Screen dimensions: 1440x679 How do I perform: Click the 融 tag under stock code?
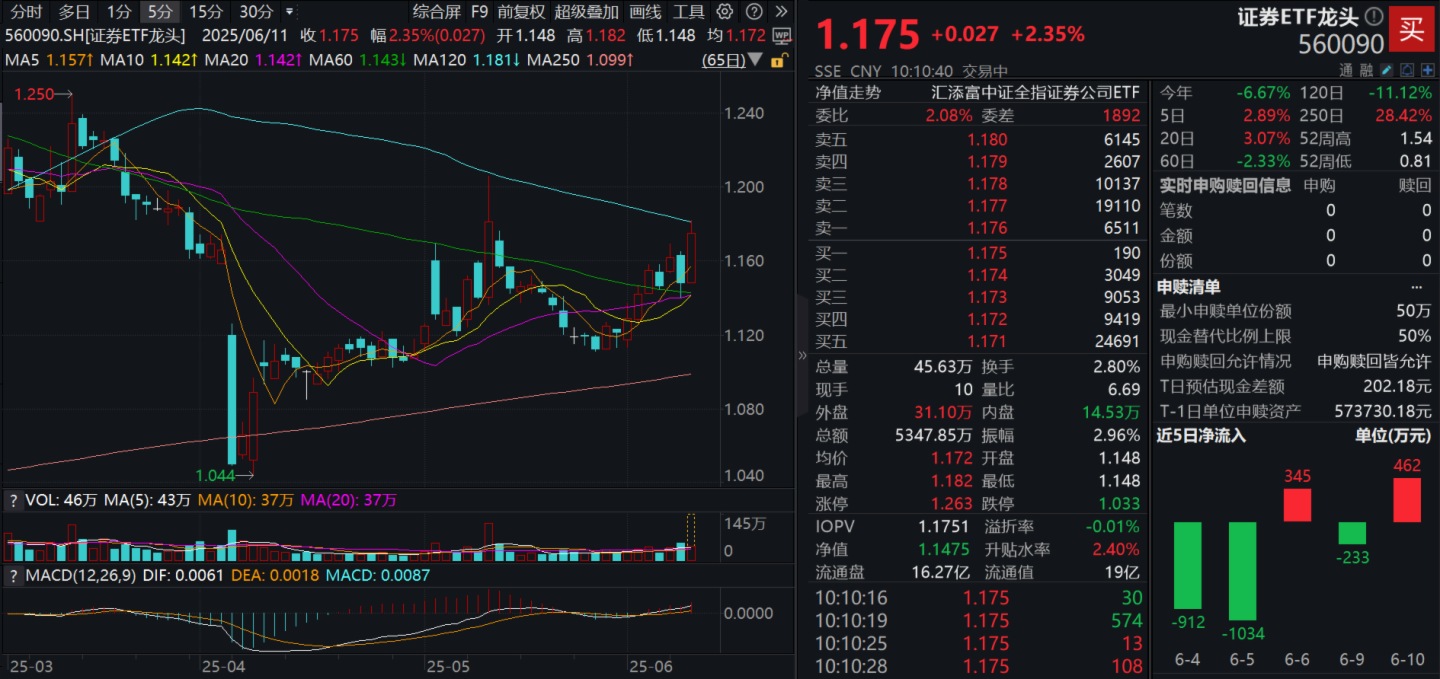click(1367, 71)
